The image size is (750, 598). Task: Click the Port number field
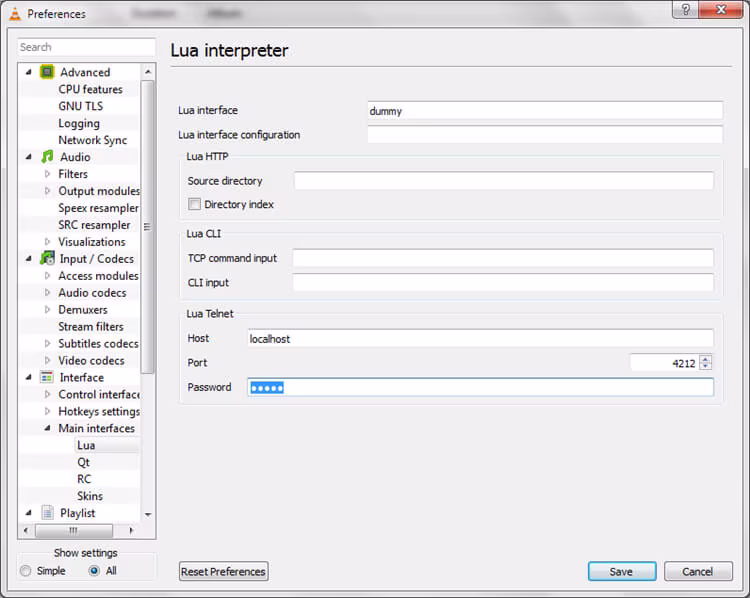pos(664,363)
